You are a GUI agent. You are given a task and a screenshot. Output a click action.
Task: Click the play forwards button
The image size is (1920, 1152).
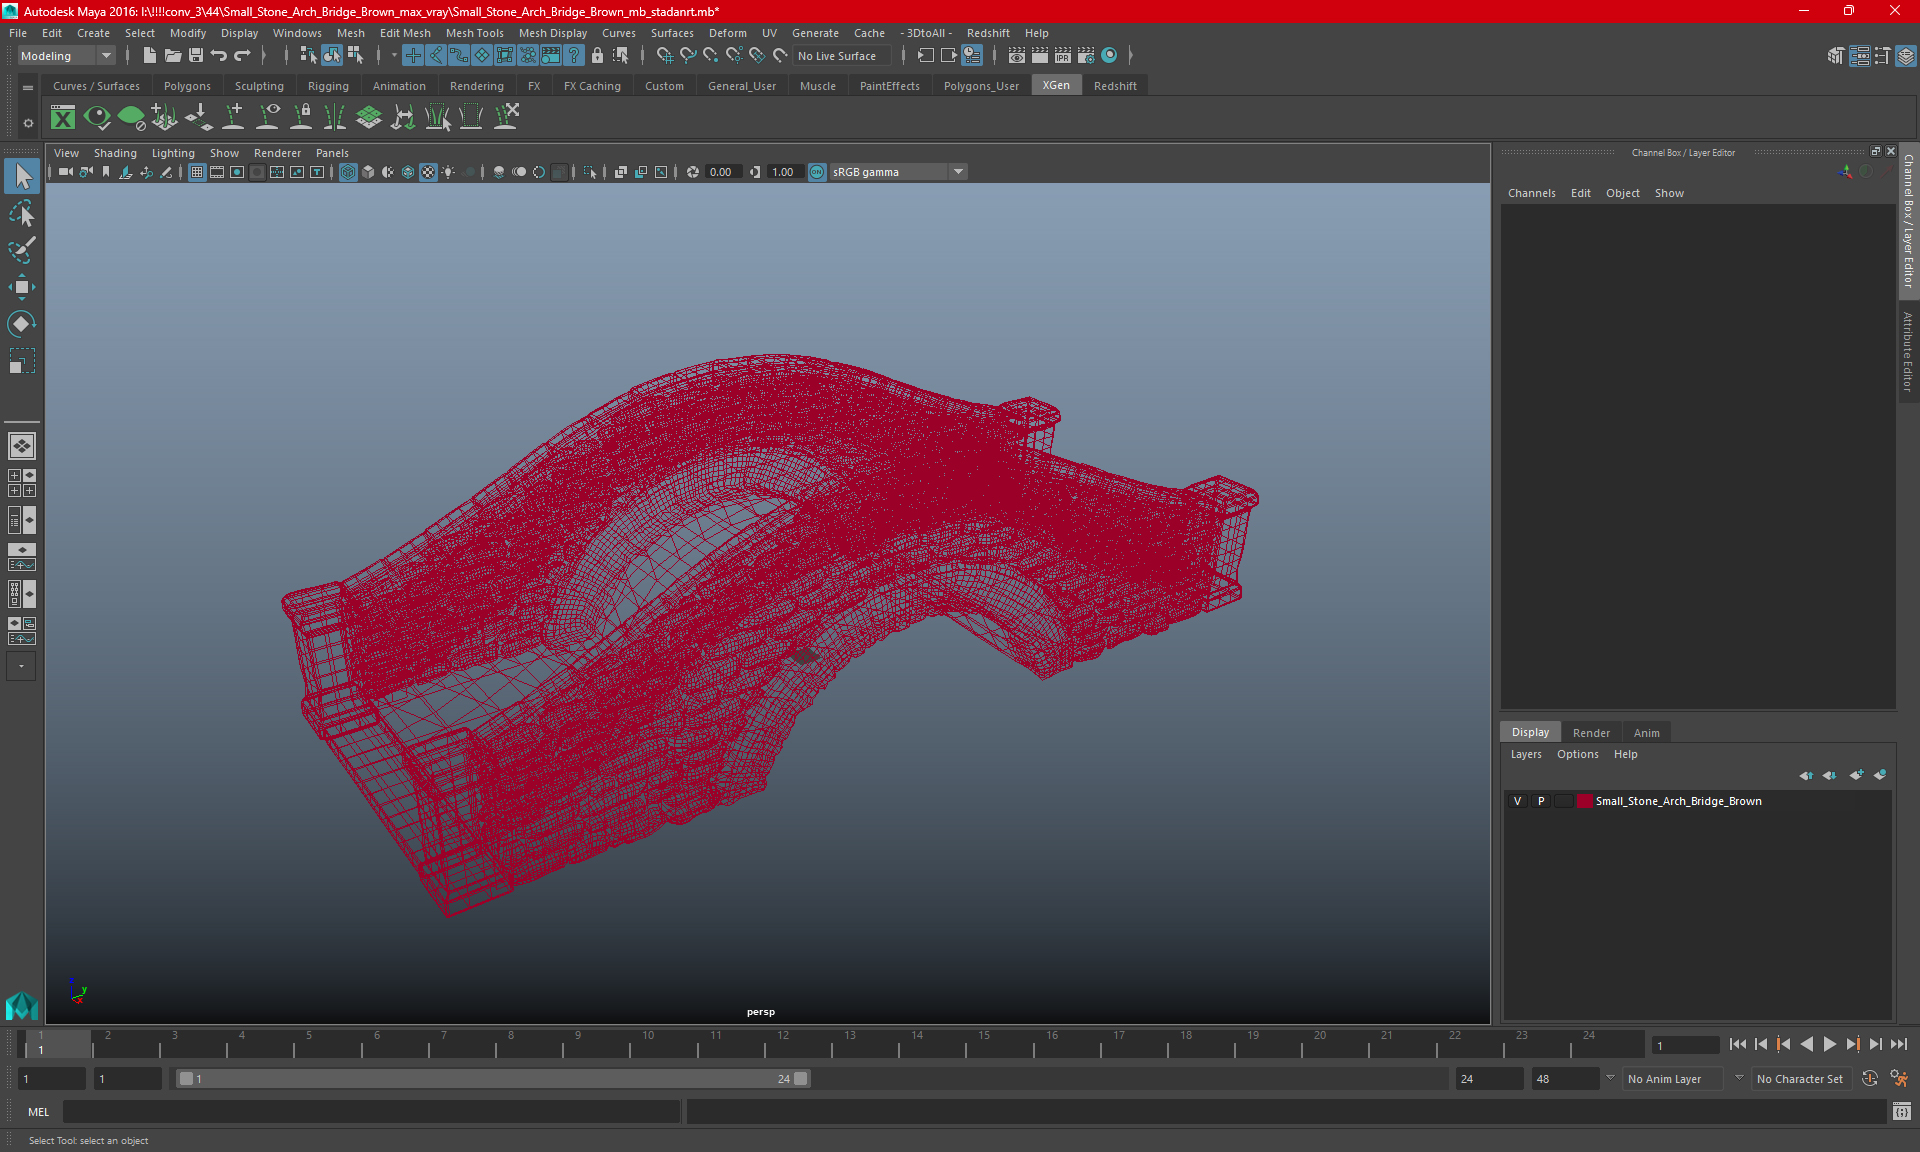1829,1044
